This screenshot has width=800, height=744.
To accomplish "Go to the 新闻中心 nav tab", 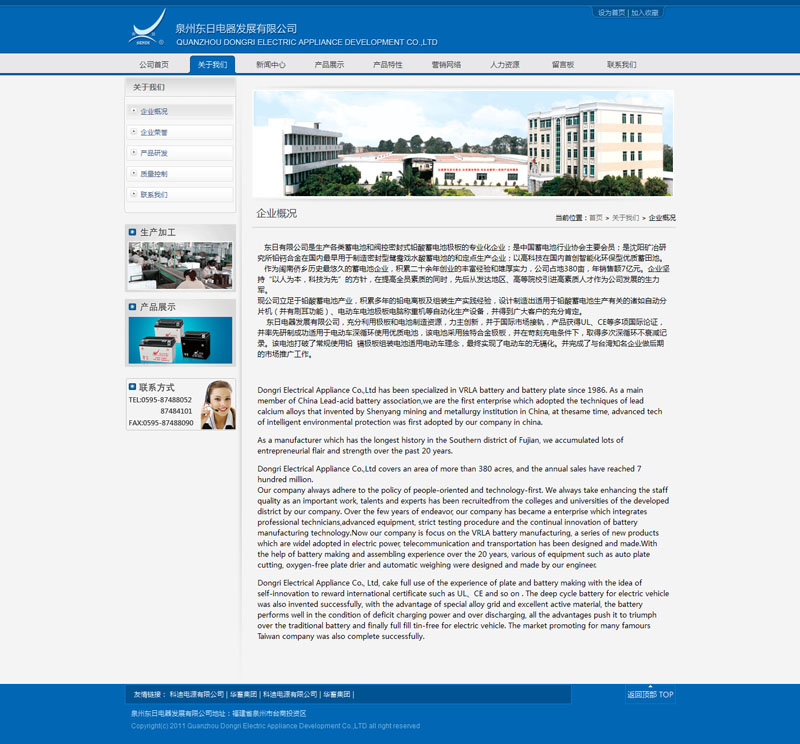I will (271, 65).
